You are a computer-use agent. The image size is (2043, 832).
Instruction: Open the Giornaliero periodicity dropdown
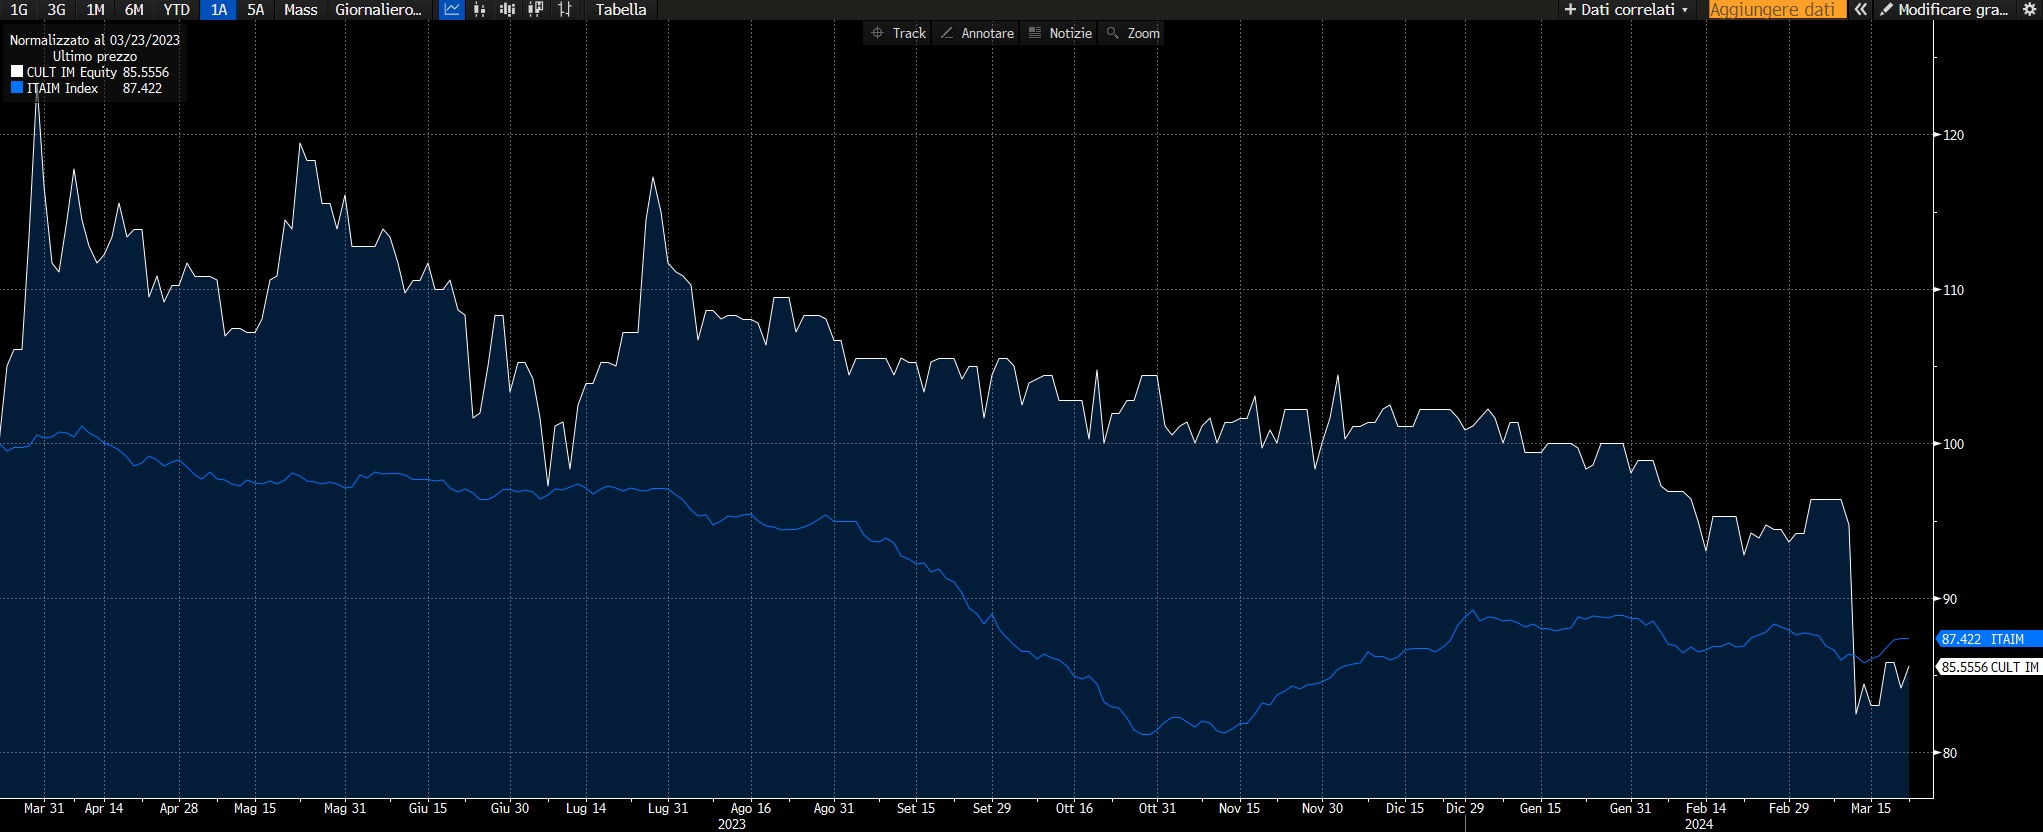point(378,10)
